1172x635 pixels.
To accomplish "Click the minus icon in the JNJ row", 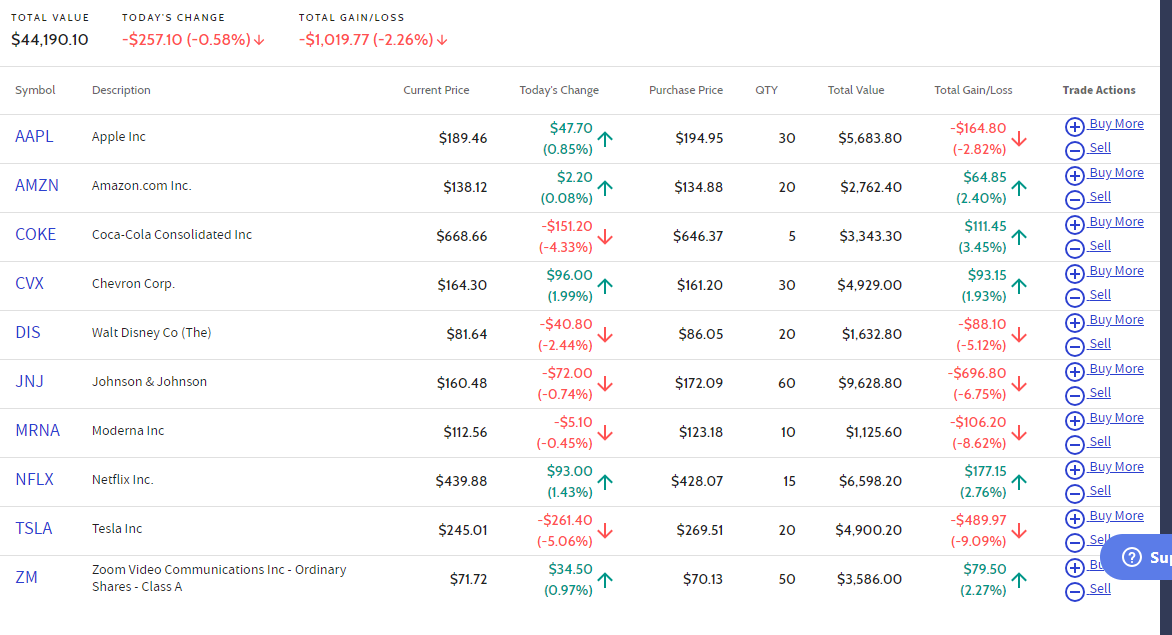I will pos(1074,396).
